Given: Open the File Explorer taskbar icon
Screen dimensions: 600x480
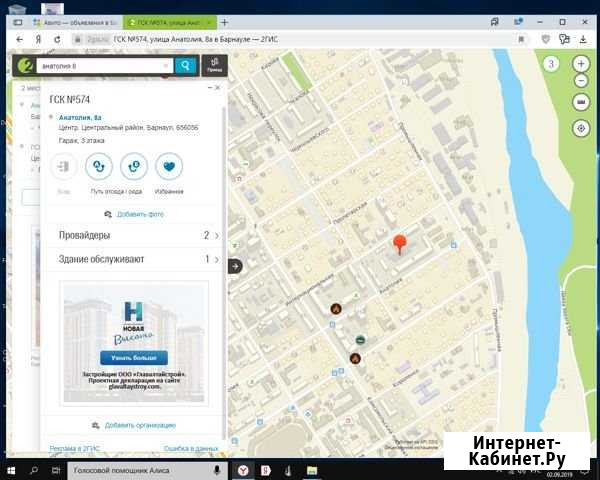Looking at the screenshot, I should (312, 471).
